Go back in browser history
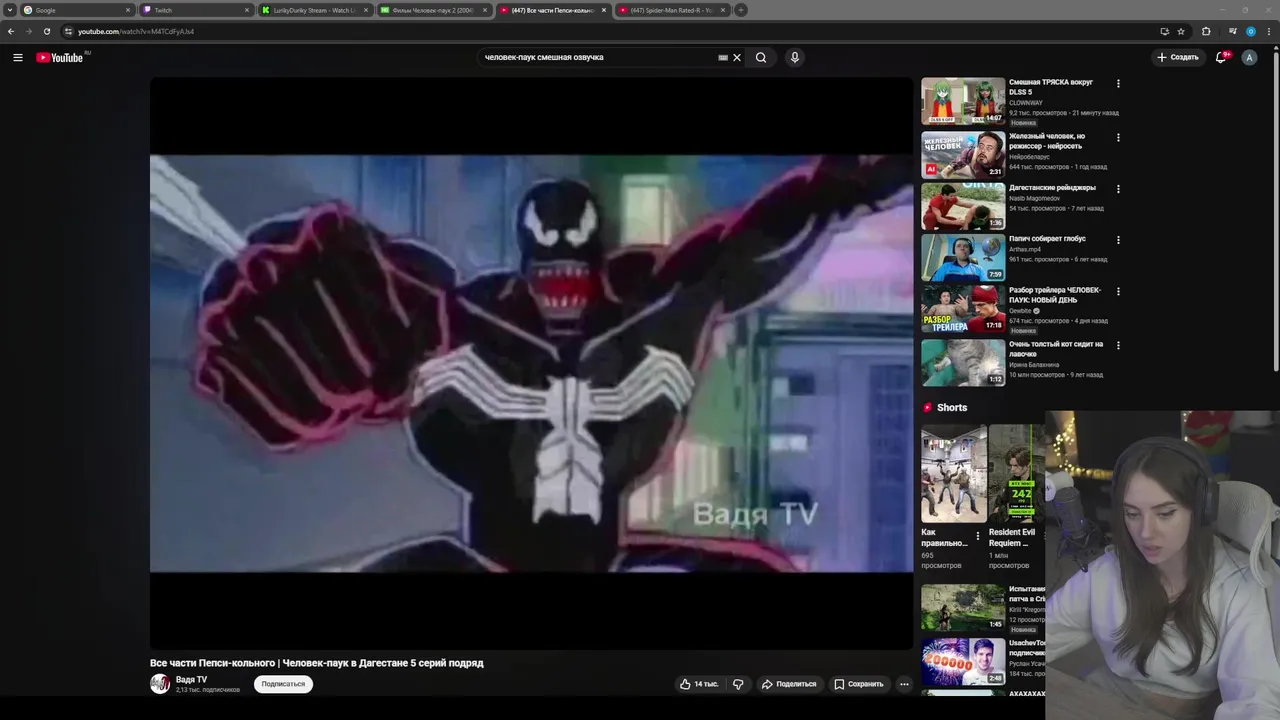This screenshot has height=720, width=1280. (x=11, y=31)
